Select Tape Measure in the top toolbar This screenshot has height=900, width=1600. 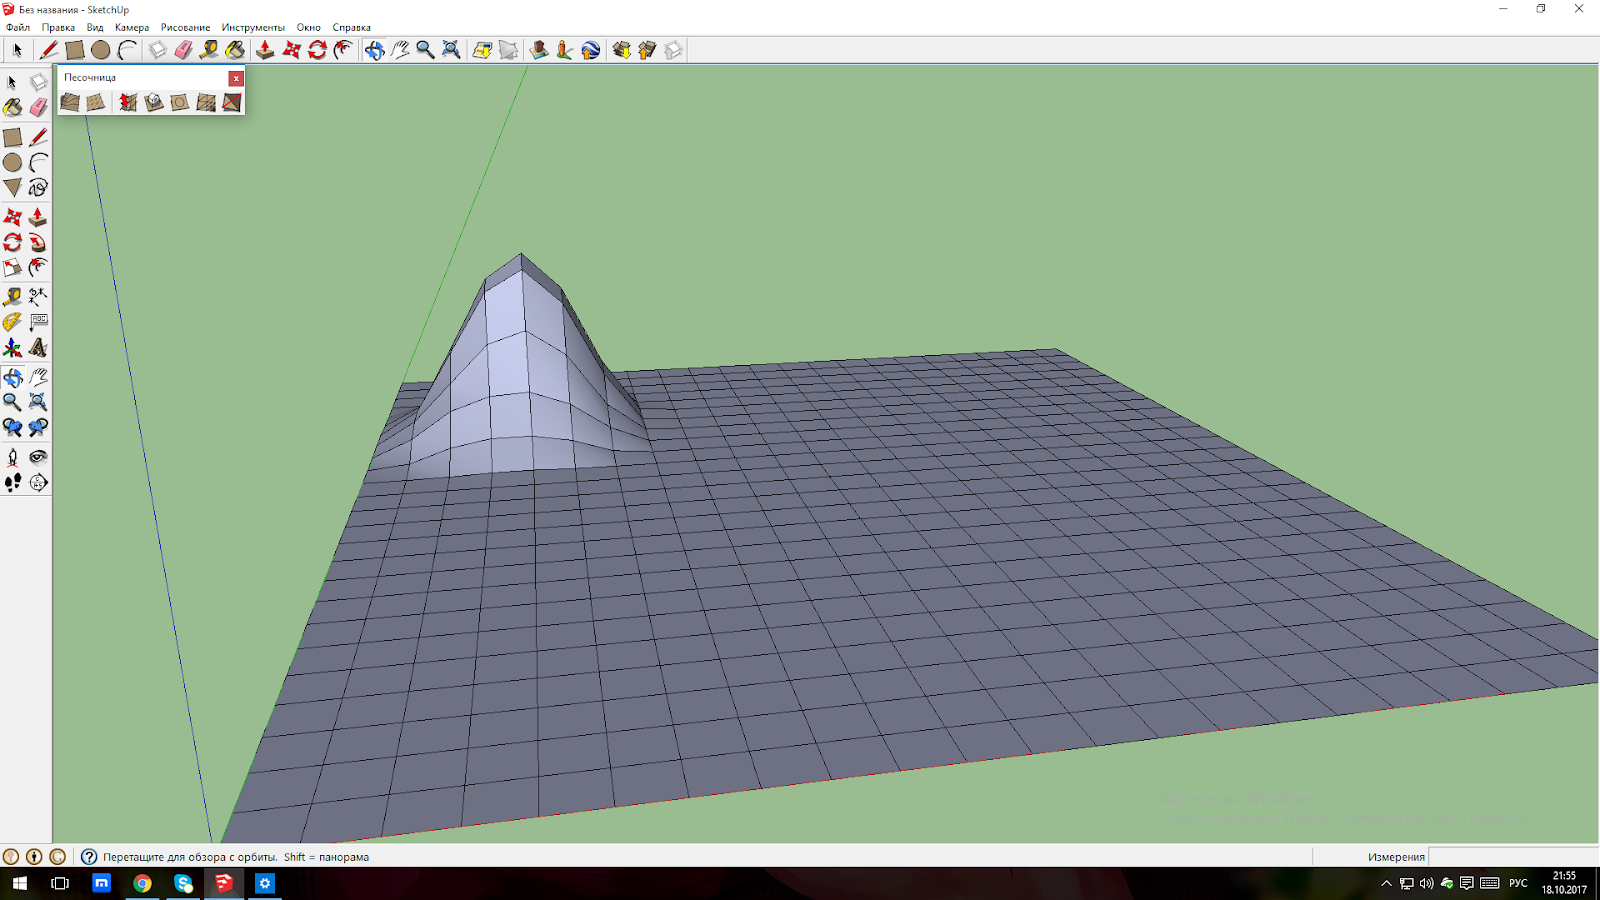point(209,50)
